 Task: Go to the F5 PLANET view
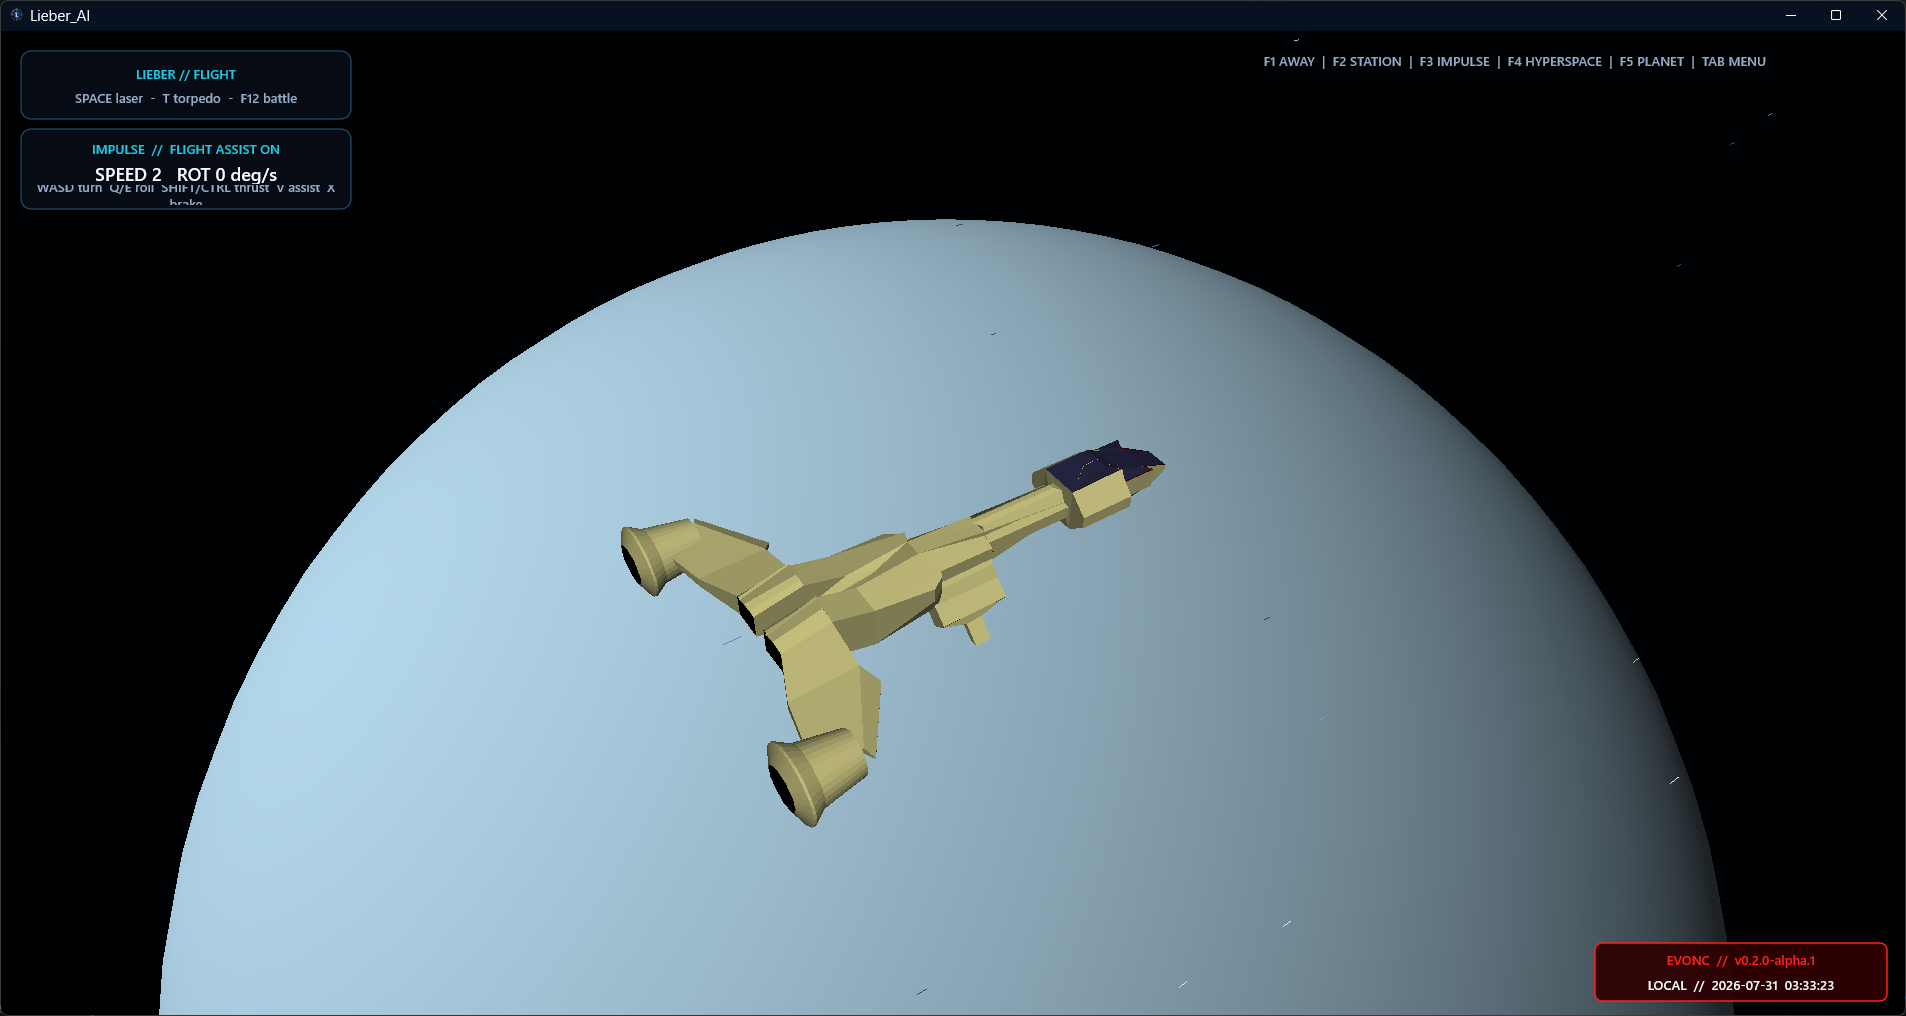[x=1651, y=62]
